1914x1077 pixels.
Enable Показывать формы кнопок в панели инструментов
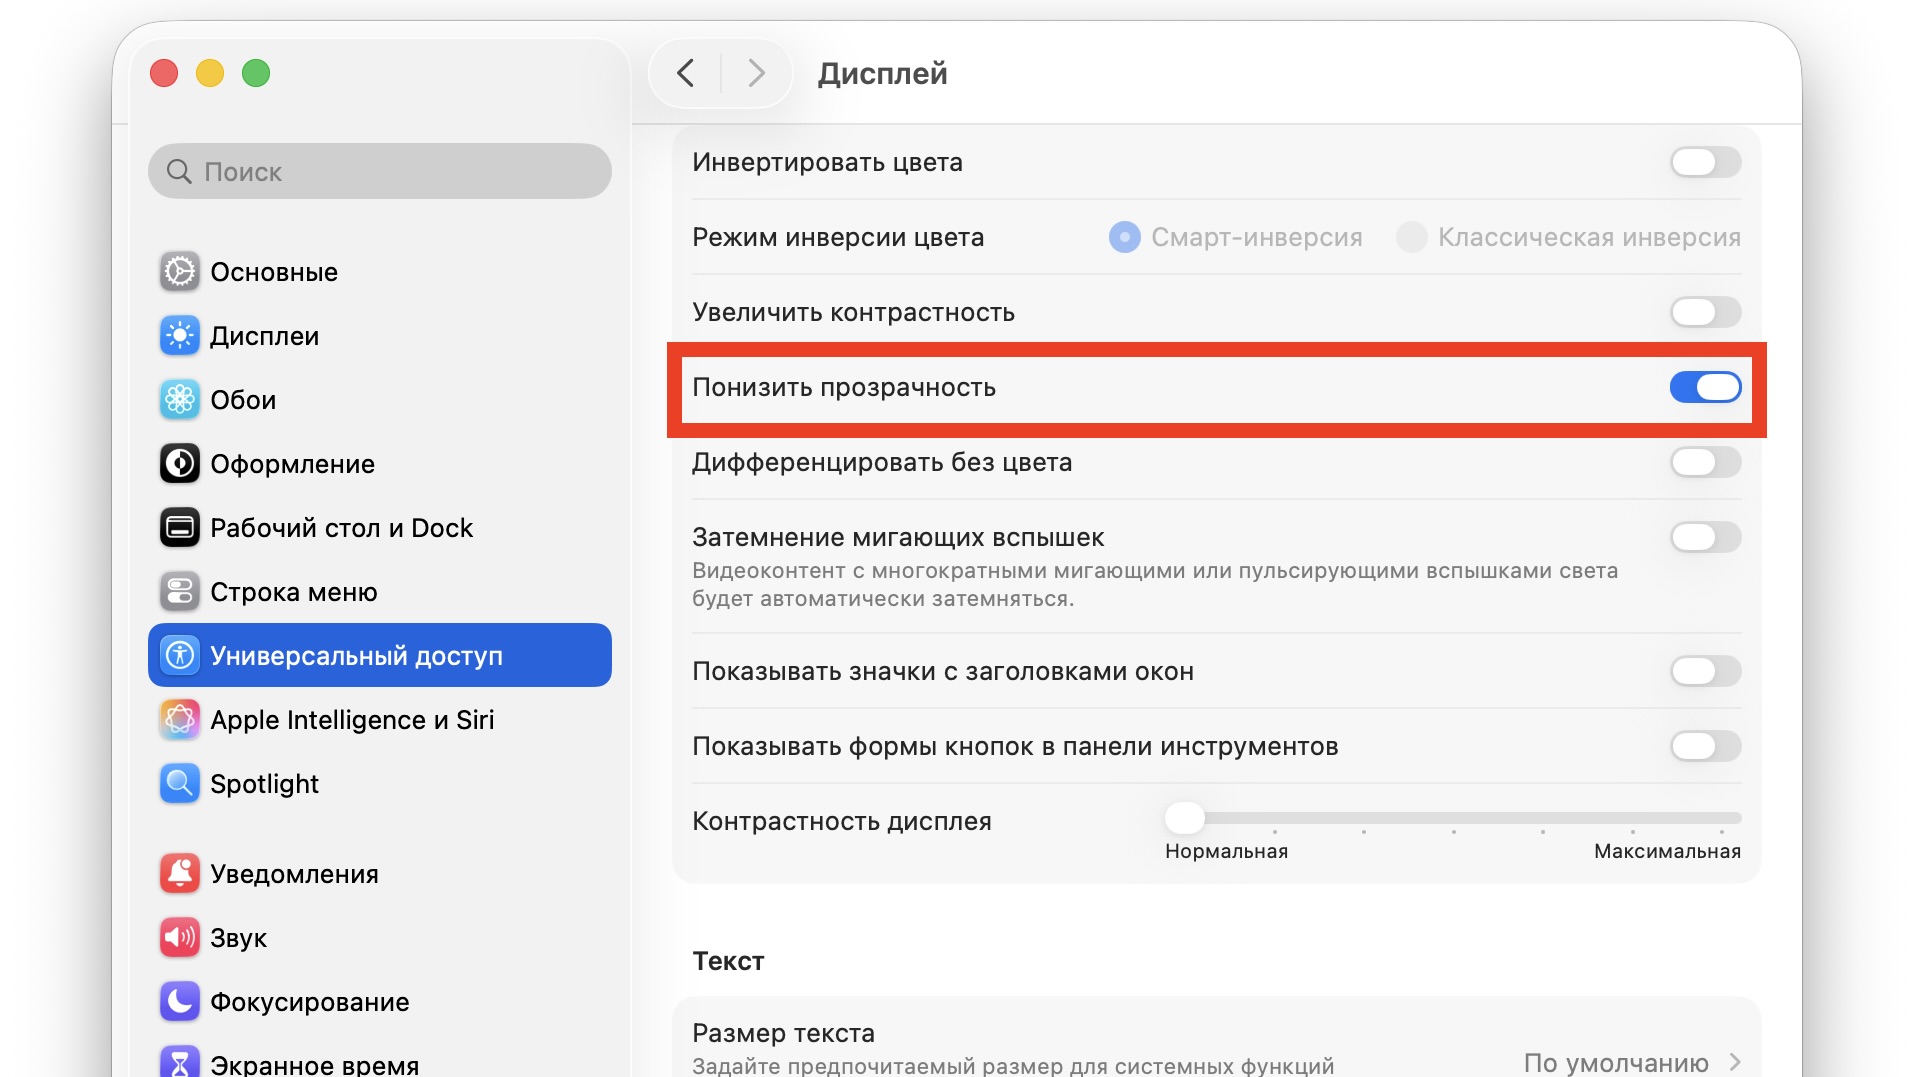click(x=1706, y=746)
